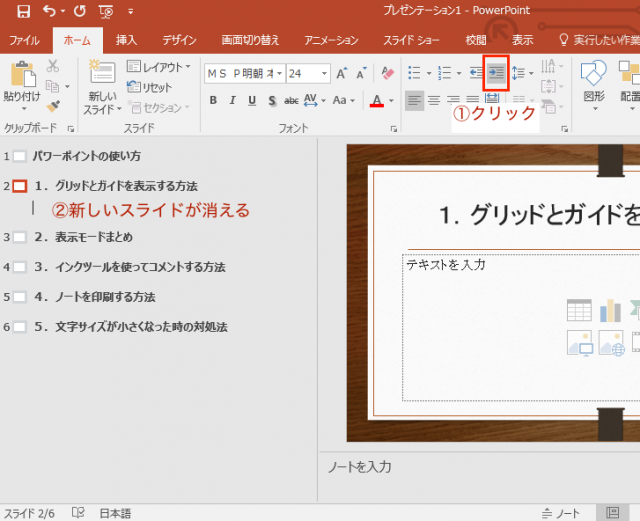Screen dimensions: 640x521
Task: Save the presentation from the quick access toolbar
Action: point(23,11)
